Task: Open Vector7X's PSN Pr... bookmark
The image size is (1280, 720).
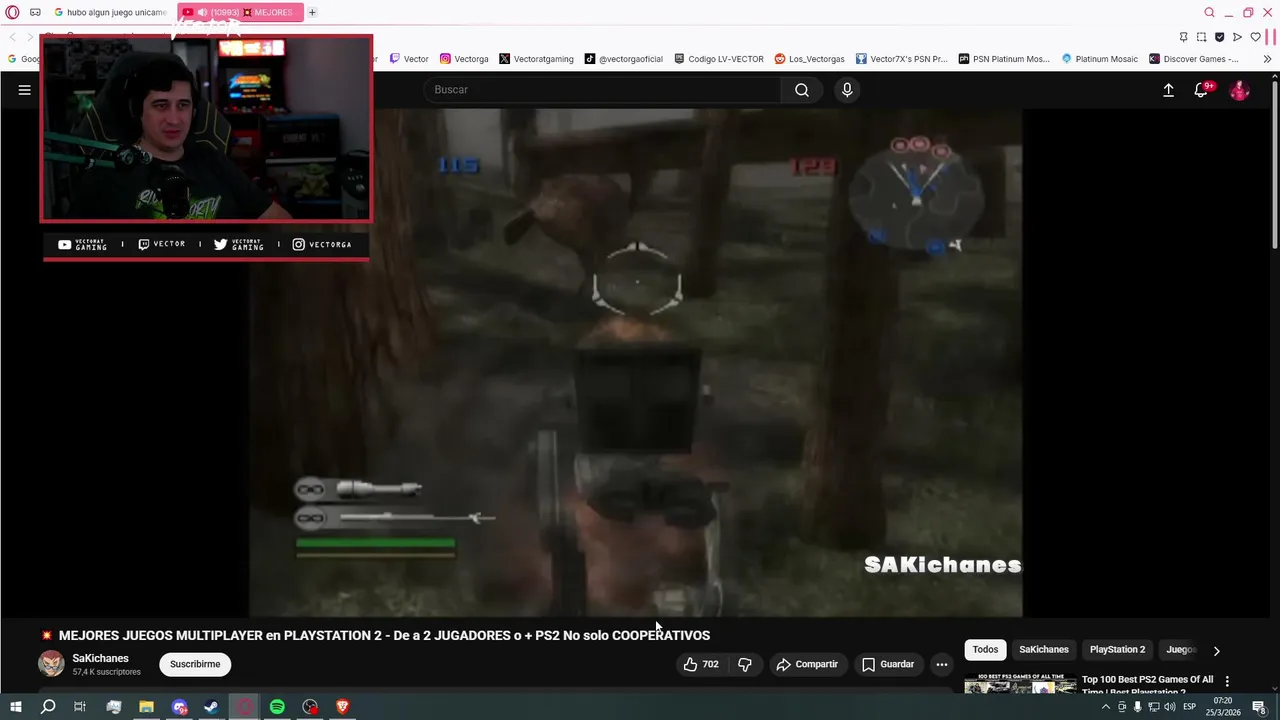Action: click(901, 59)
